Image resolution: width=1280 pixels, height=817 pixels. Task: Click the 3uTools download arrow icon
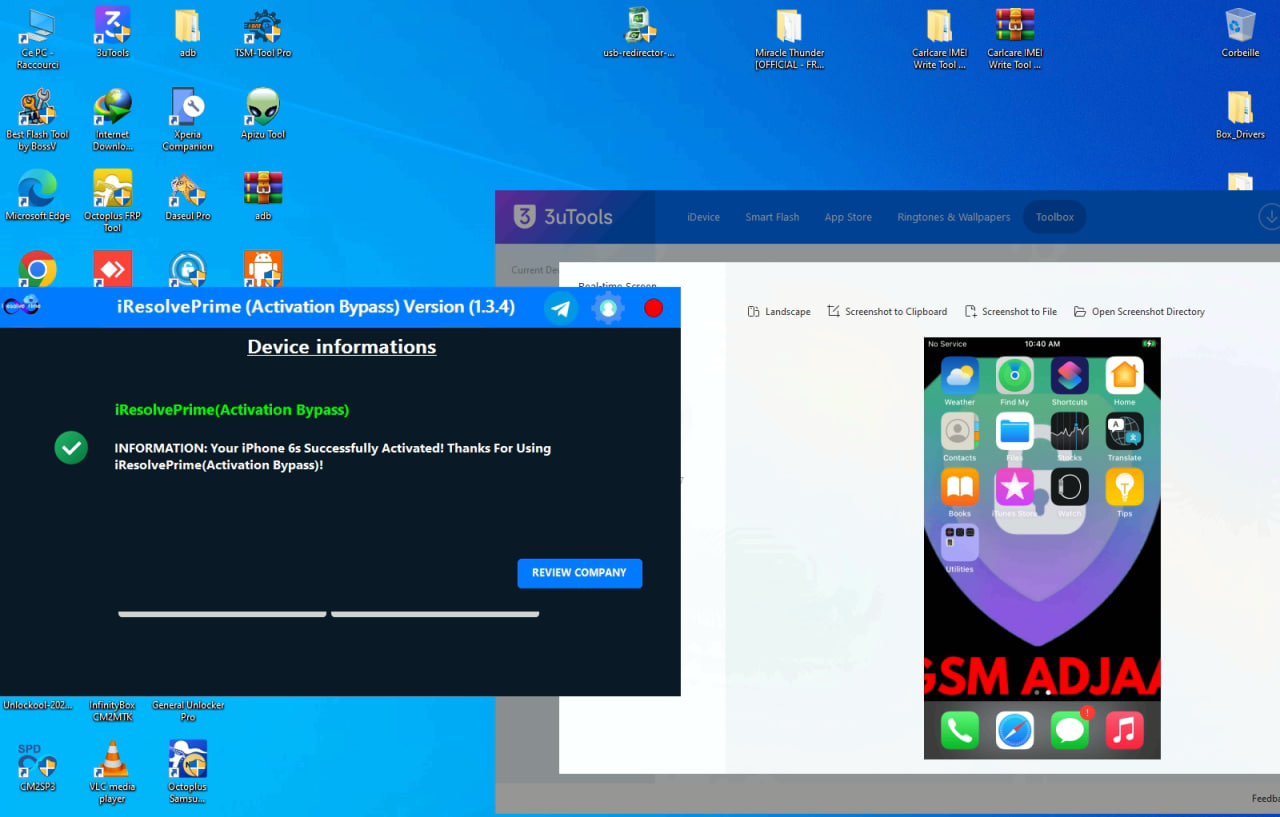(x=1270, y=217)
